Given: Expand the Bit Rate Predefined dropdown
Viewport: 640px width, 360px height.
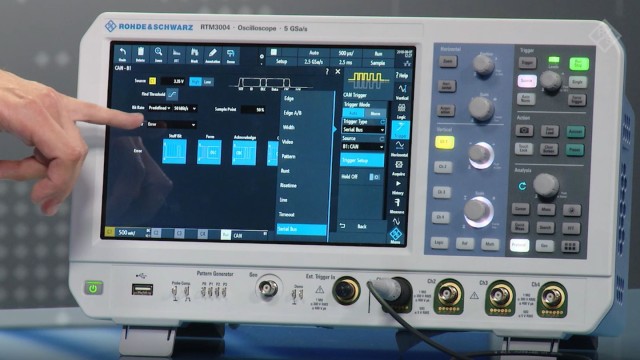Looking at the screenshot, I should 159,108.
